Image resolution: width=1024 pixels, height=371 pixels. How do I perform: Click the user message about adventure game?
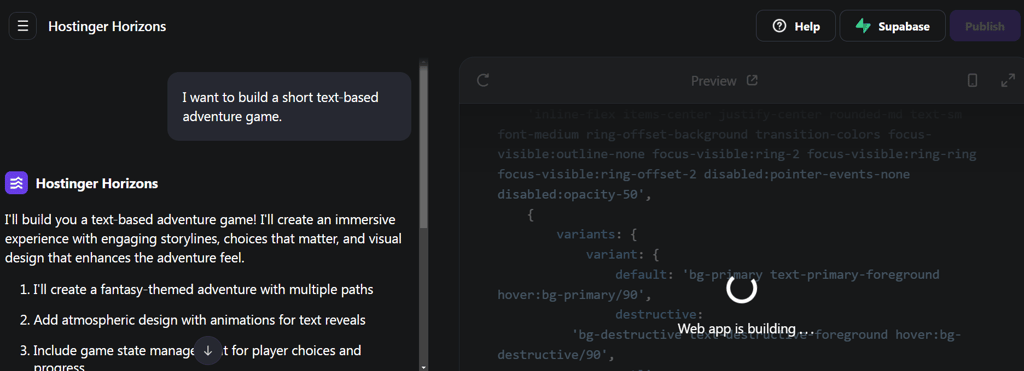tap(289, 106)
